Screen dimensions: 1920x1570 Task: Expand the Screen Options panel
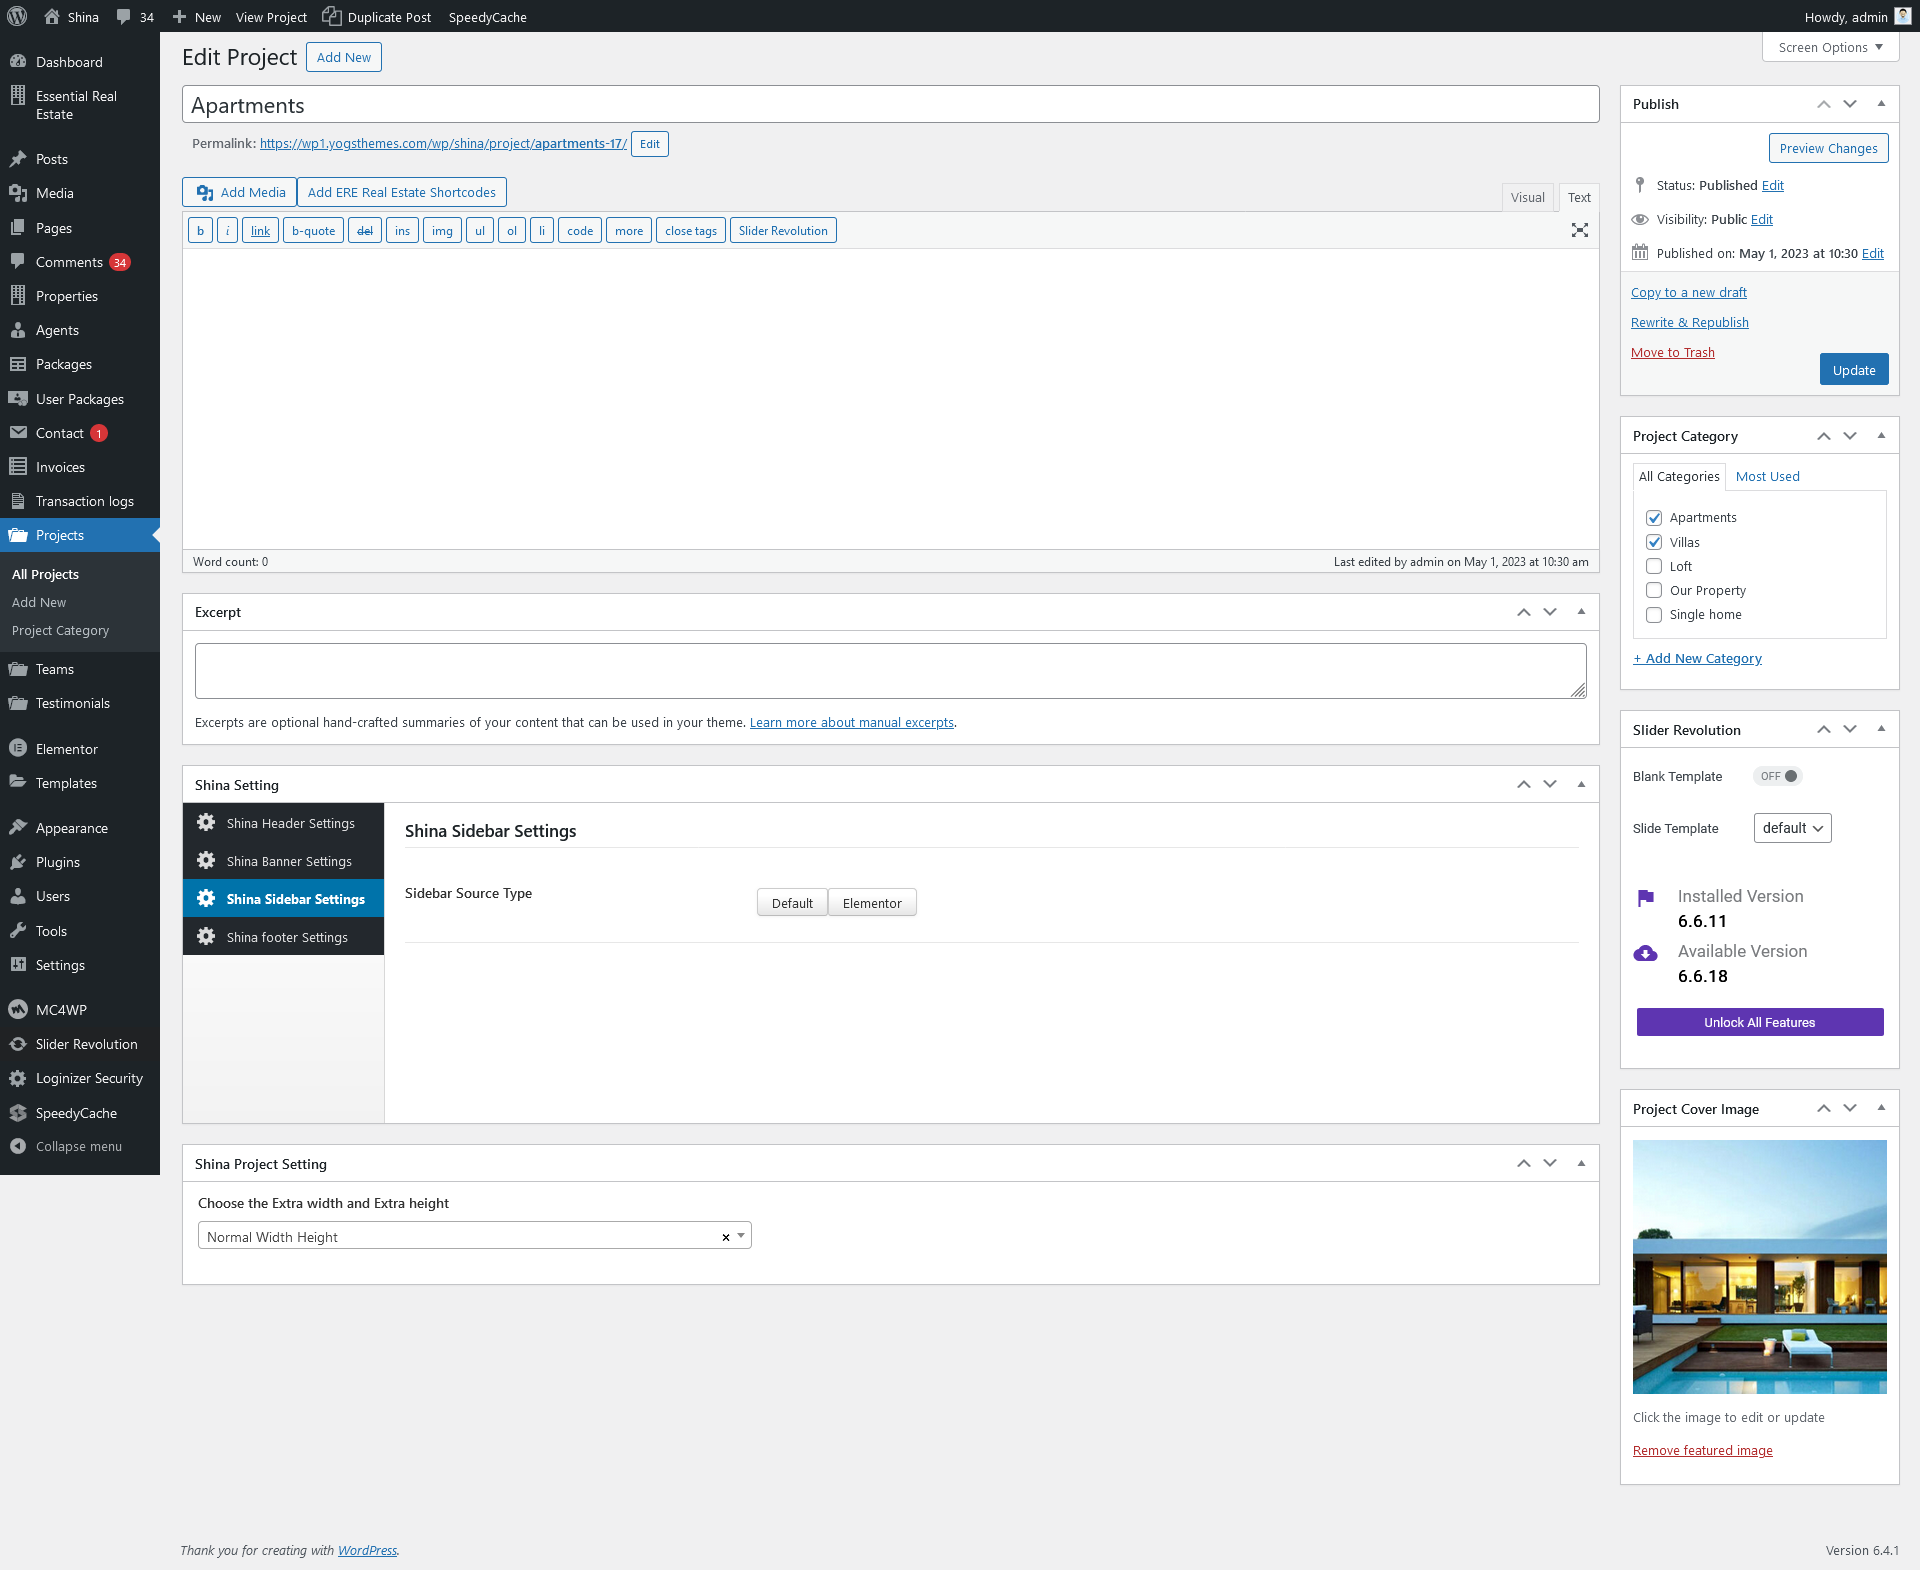(1830, 47)
